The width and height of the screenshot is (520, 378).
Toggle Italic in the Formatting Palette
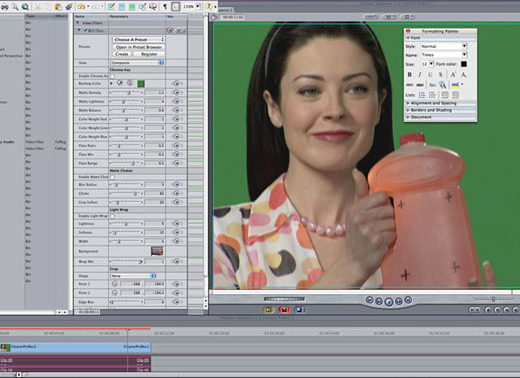click(x=420, y=75)
